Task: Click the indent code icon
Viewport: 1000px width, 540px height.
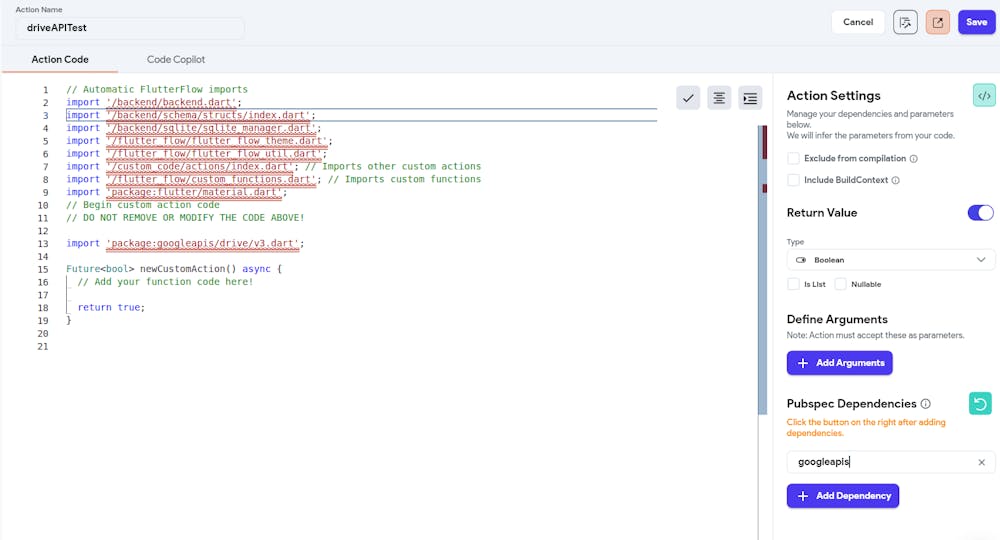Action: point(750,97)
